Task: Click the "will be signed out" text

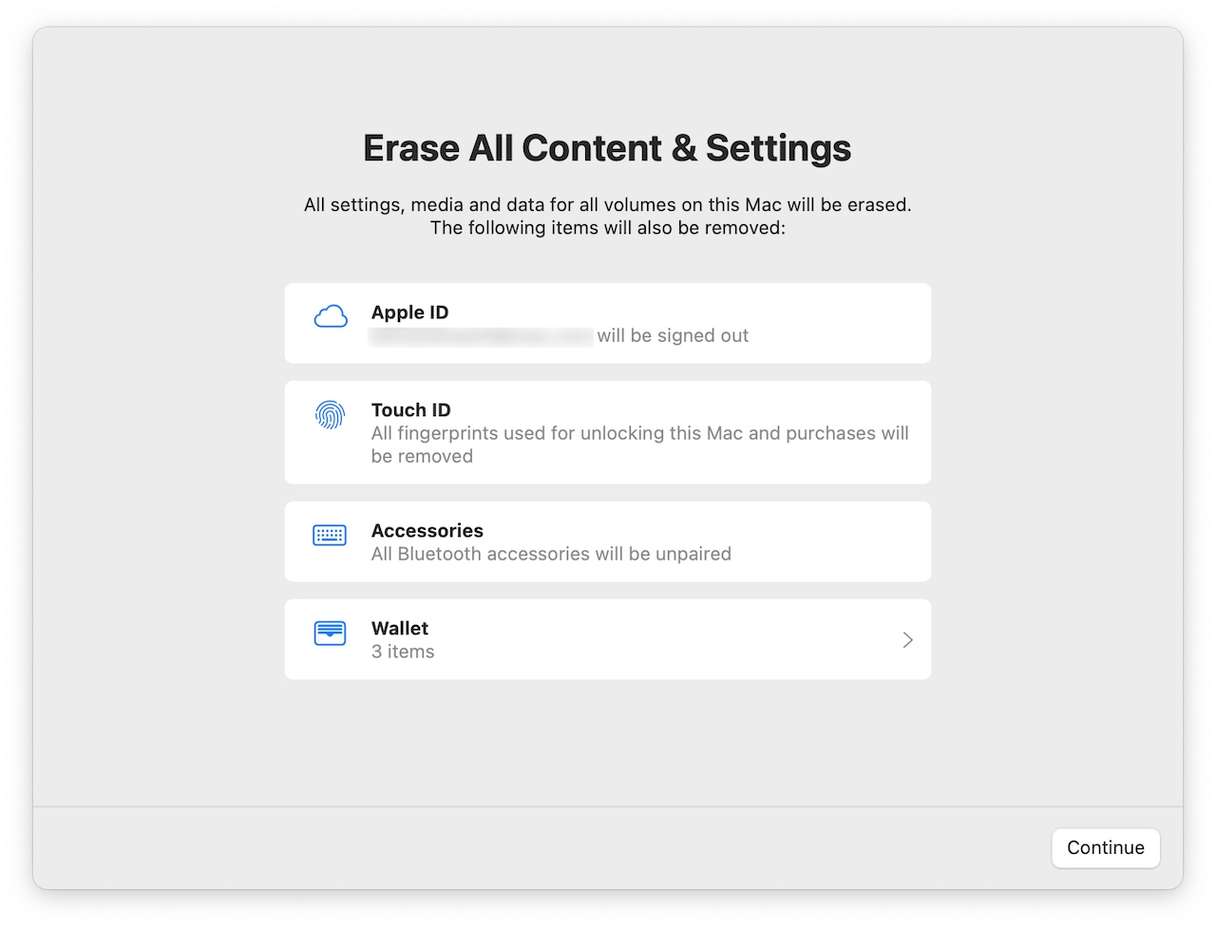Action: 673,336
